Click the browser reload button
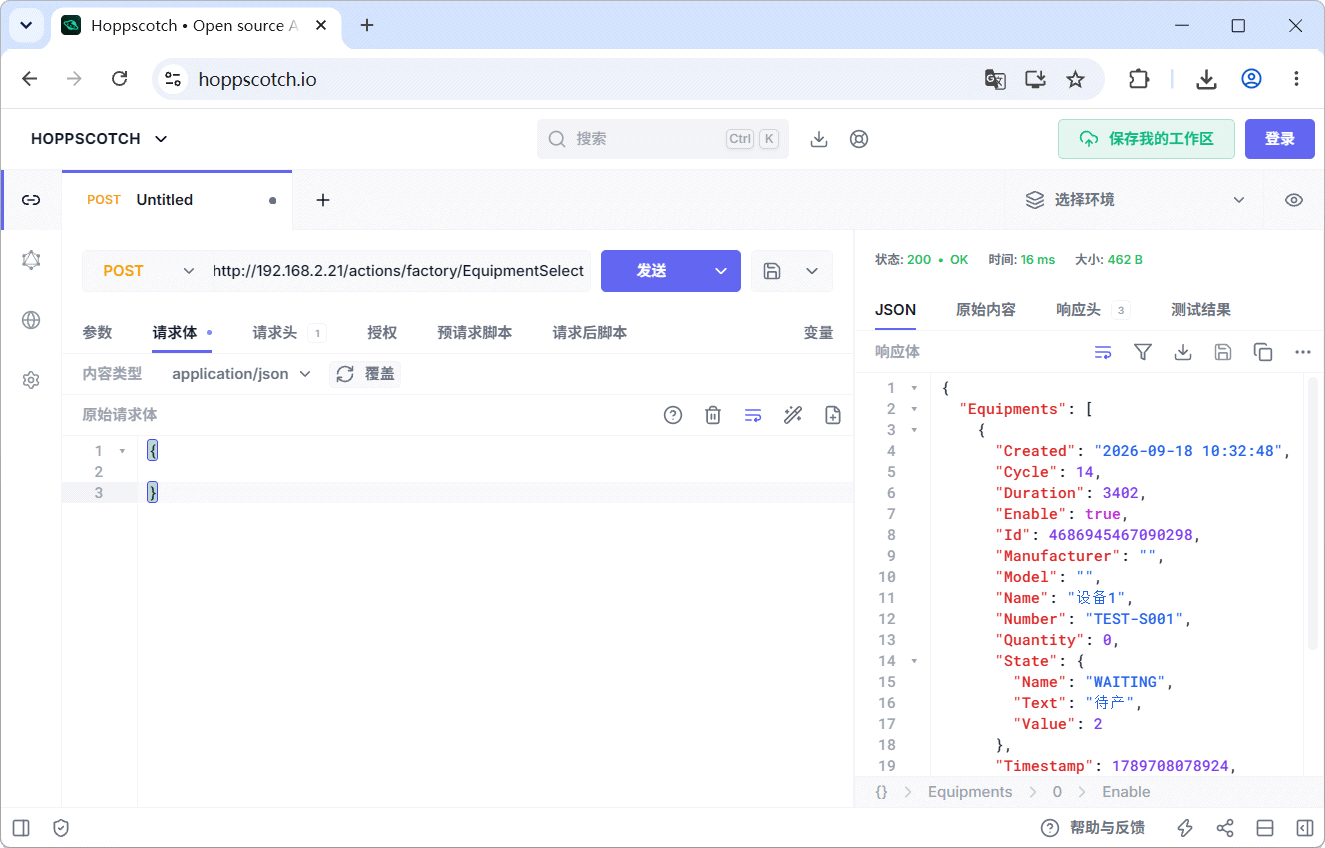 (119, 79)
